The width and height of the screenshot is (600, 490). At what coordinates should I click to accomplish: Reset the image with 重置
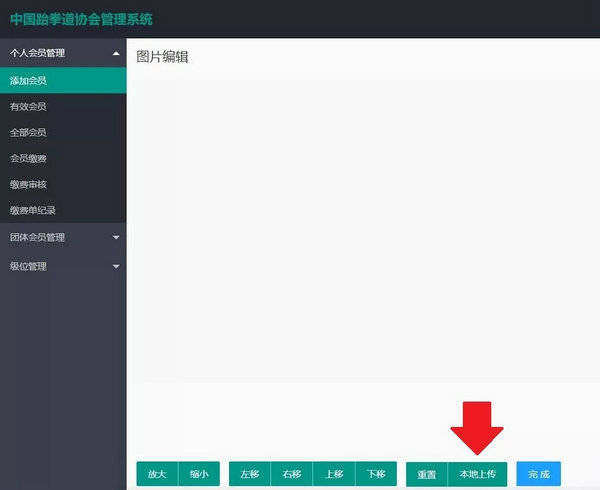[427, 474]
